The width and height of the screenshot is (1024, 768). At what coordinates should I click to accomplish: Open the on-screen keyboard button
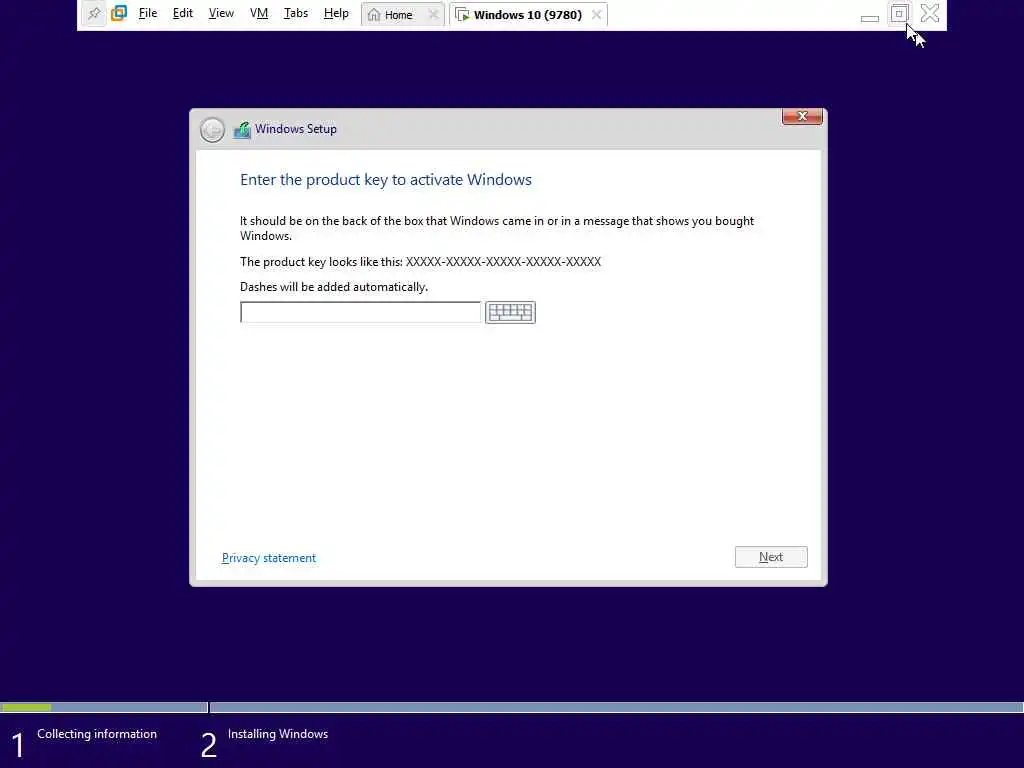[x=510, y=312]
